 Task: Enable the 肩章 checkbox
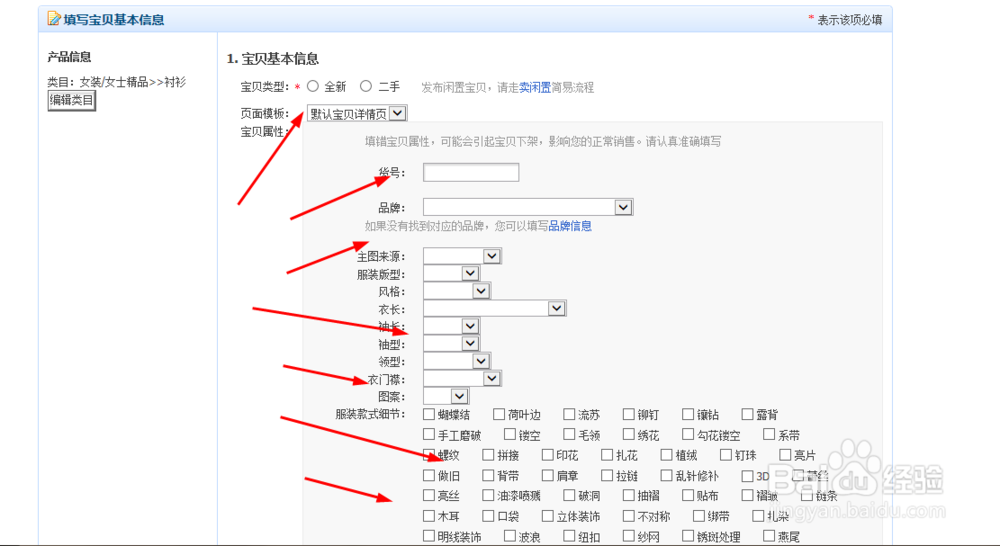point(548,475)
